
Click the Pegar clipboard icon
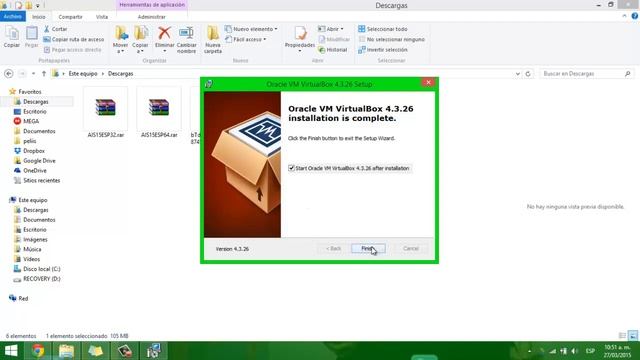click(x=31, y=37)
